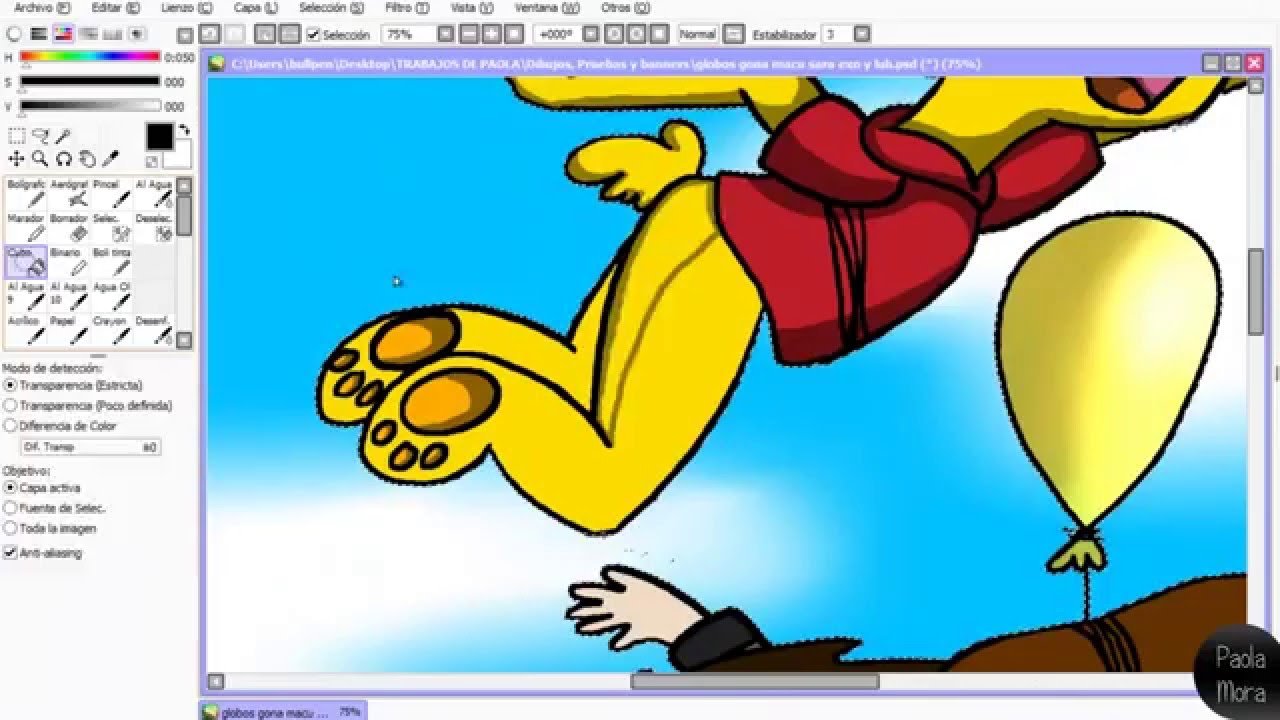The image size is (1280, 720).
Task: Select the lasso tool
Action: point(40,136)
